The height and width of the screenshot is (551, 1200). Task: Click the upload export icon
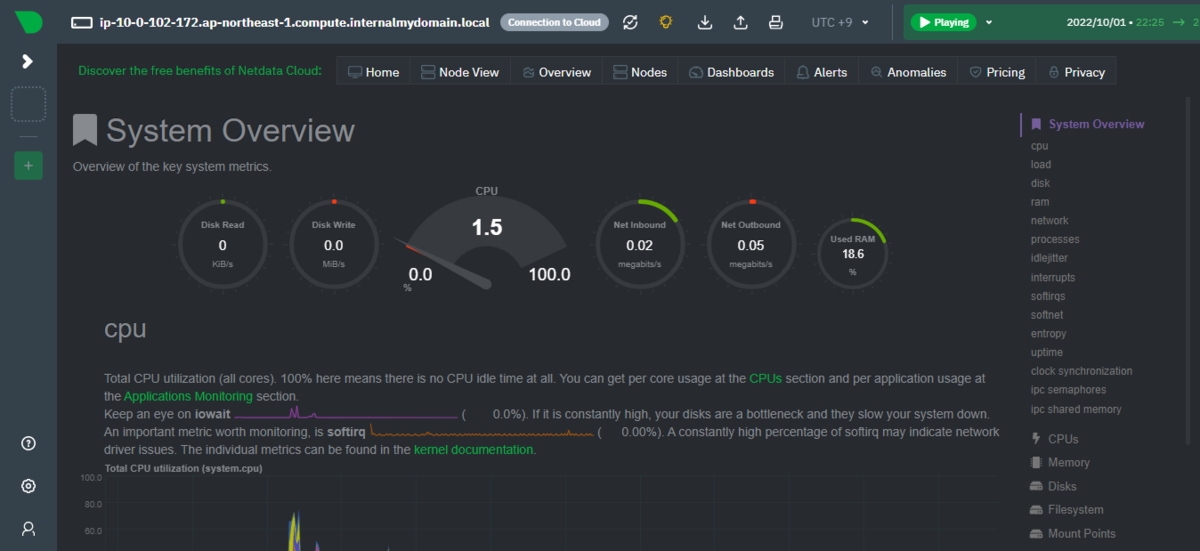[740, 22]
